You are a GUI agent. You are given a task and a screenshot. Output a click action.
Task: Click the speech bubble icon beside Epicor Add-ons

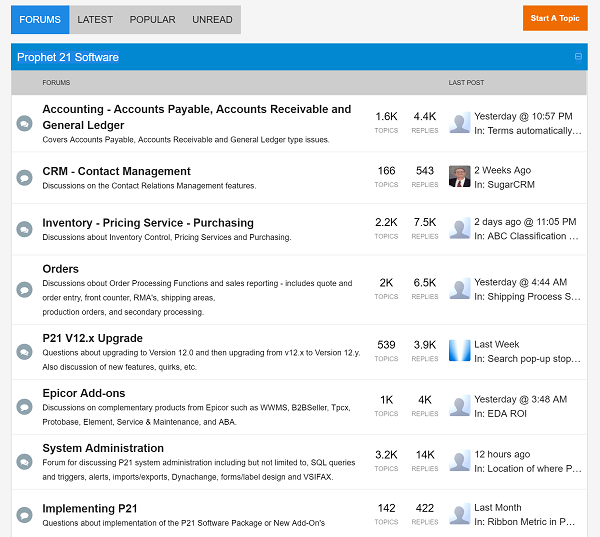click(x=24, y=406)
